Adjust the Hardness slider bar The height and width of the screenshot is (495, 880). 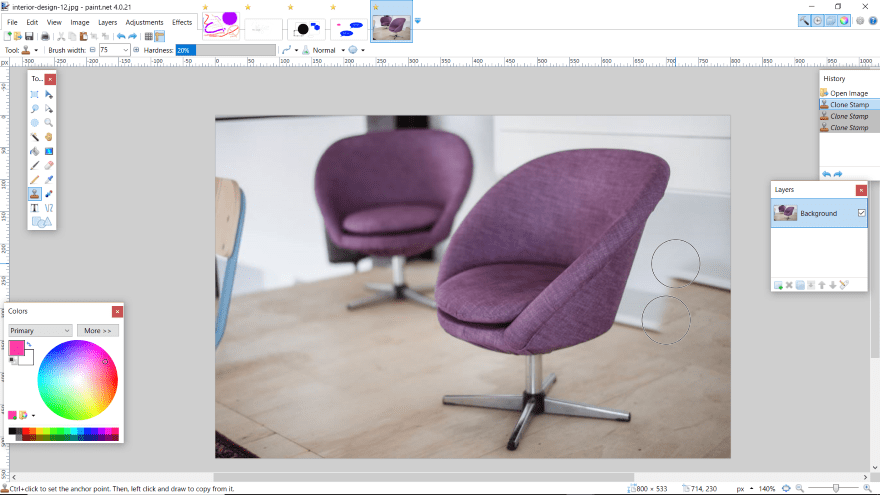(x=225, y=50)
